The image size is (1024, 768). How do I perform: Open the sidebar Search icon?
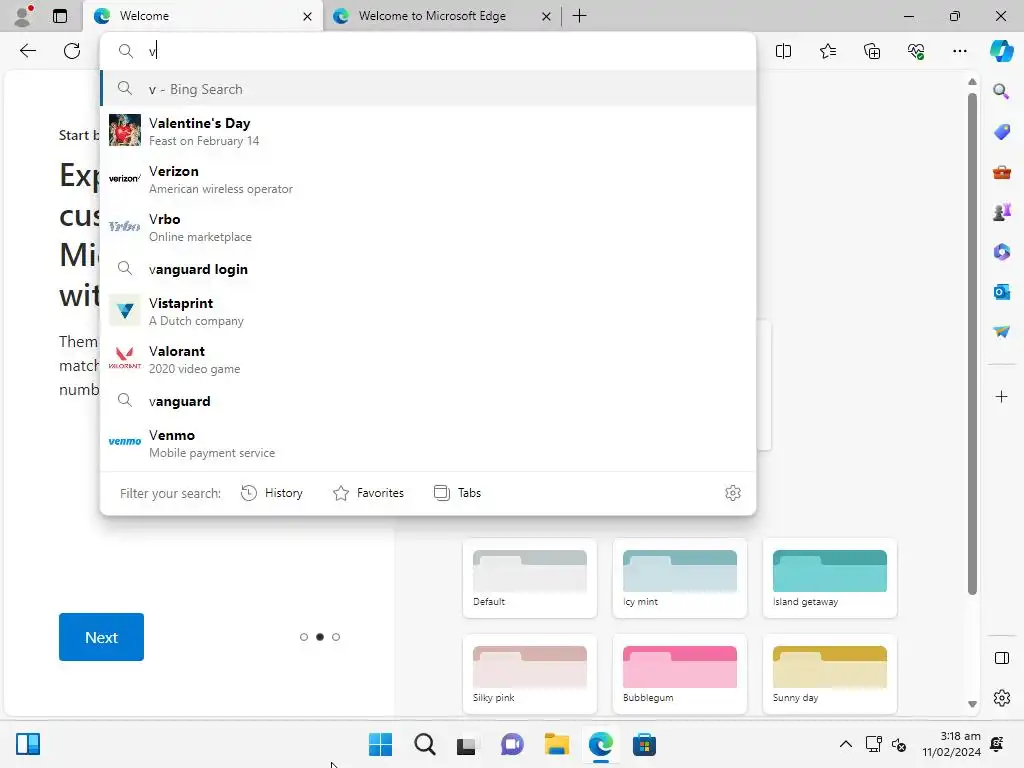[x=1001, y=91]
